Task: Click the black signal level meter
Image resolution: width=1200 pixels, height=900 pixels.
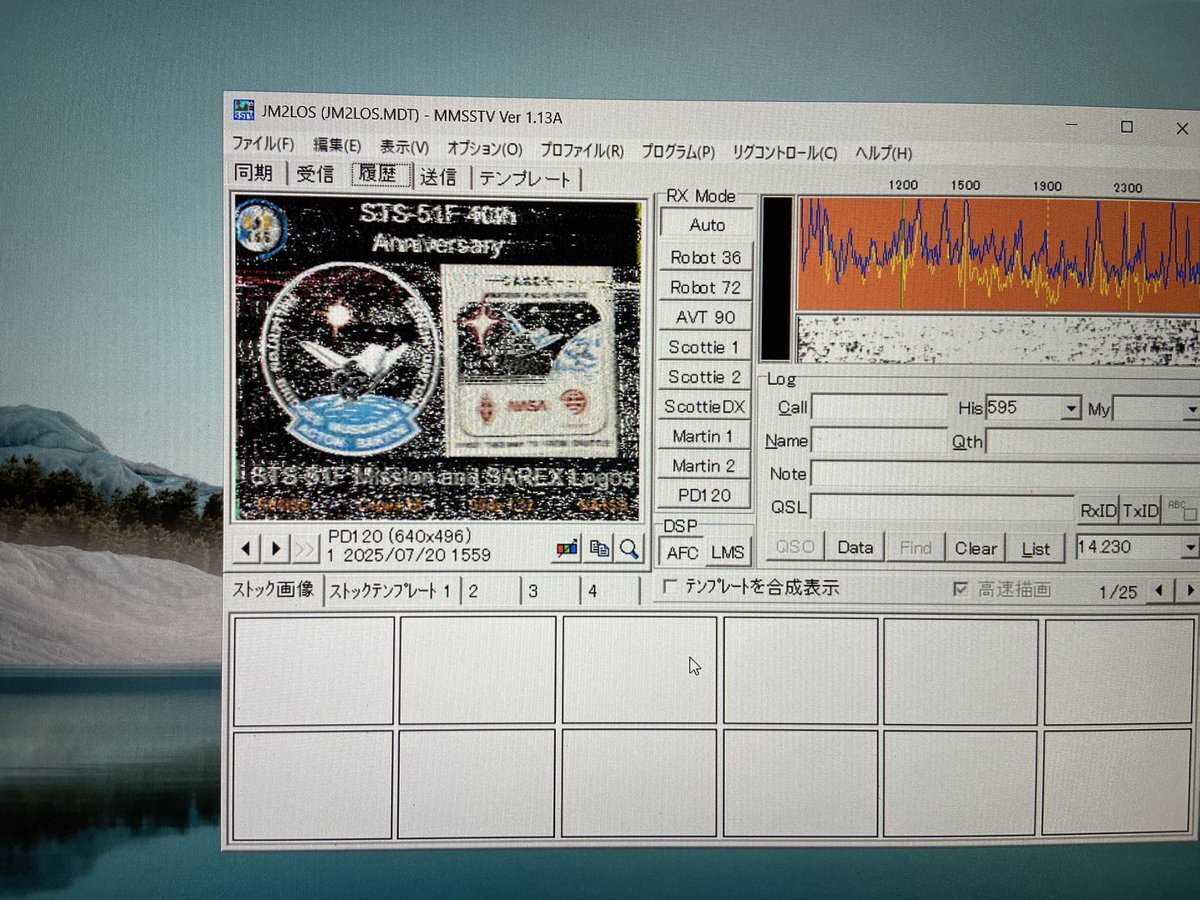Action: (776, 278)
